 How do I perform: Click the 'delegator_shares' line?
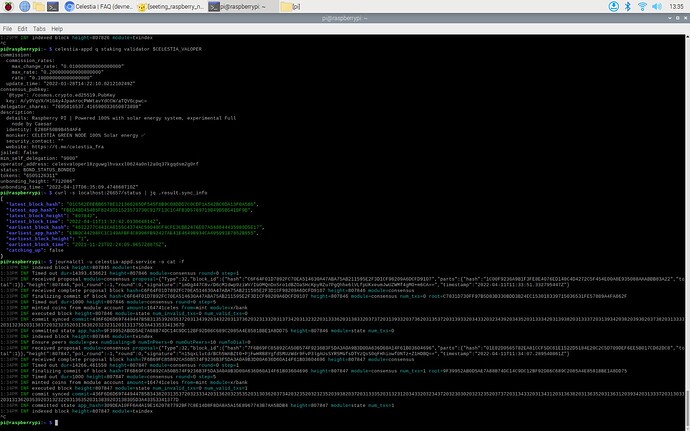point(70,107)
